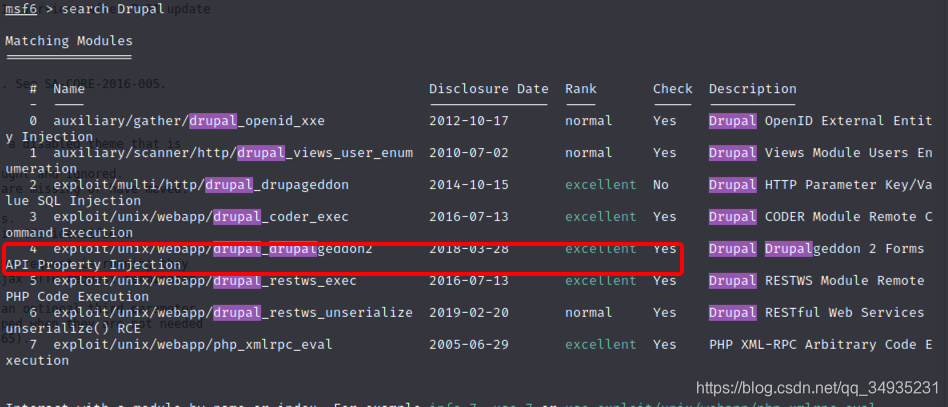The image size is (948, 407).
Task: Click the 'Matching Modules' heading
Action: 69,41
